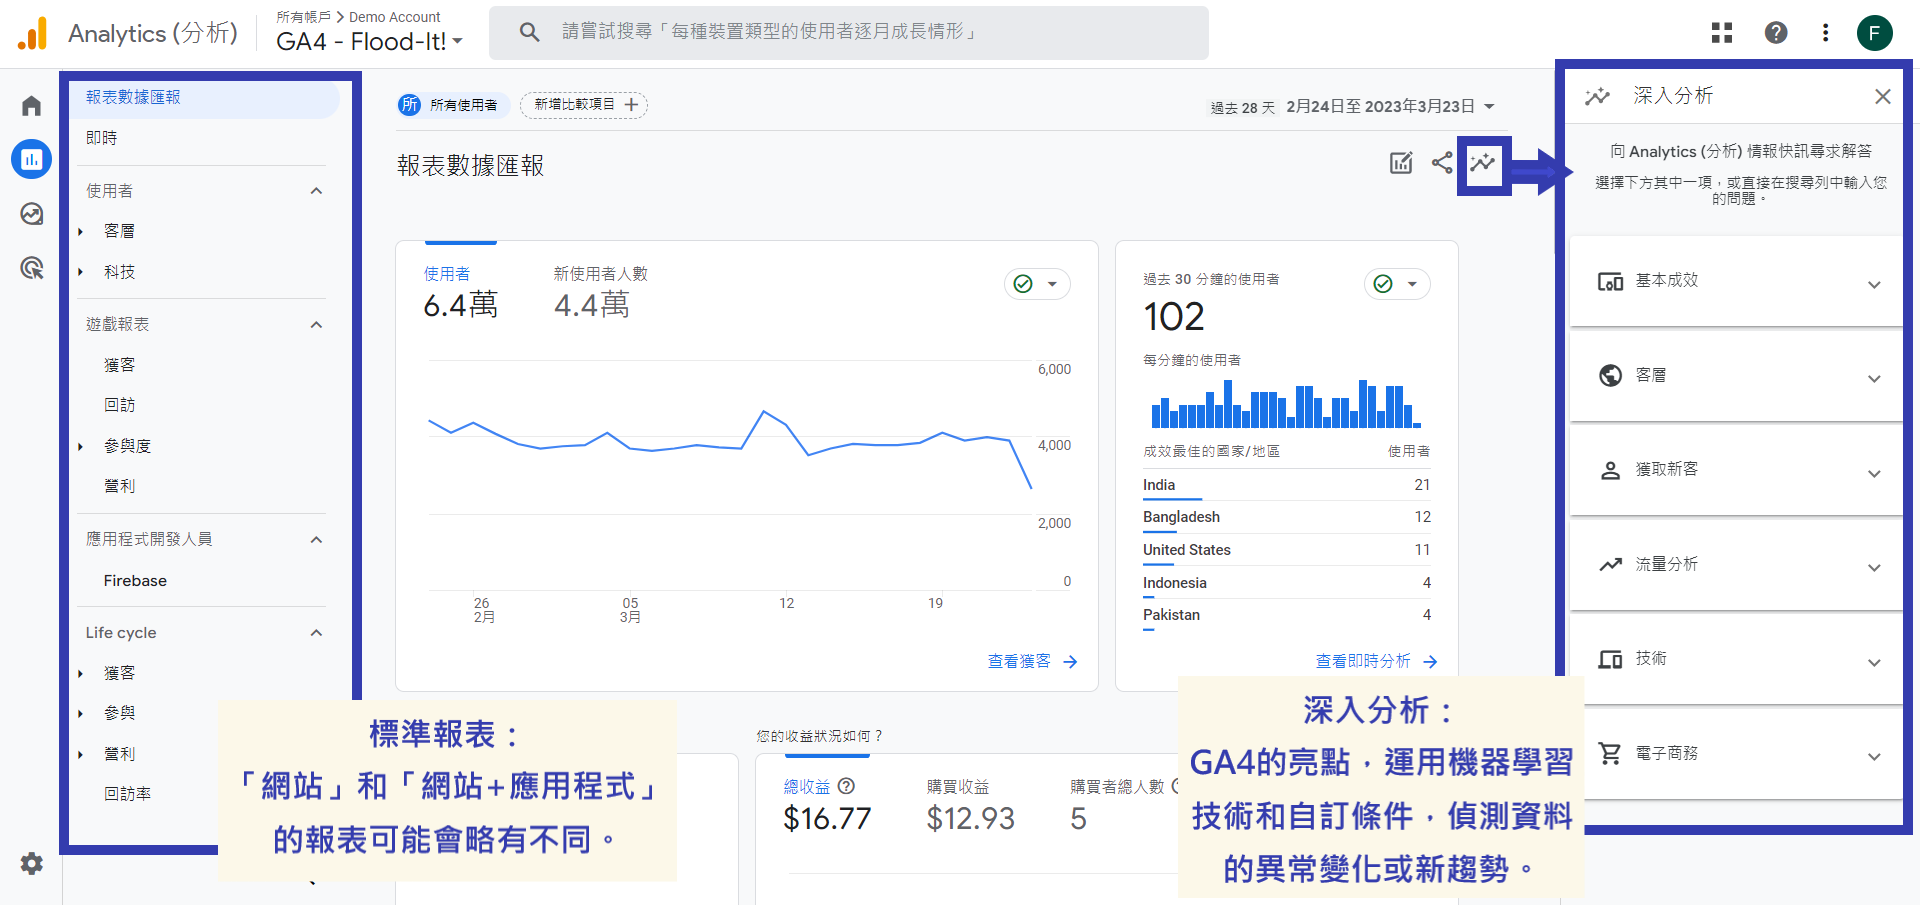Click the Indonesia country row
The height and width of the screenshot is (905, 1920).
[1287, 583]
